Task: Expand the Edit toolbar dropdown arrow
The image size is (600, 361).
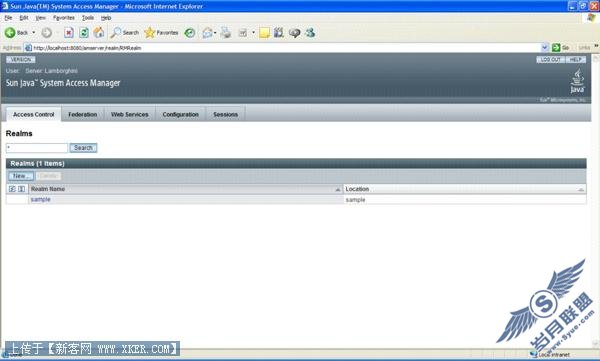Action: pos(253,33)
